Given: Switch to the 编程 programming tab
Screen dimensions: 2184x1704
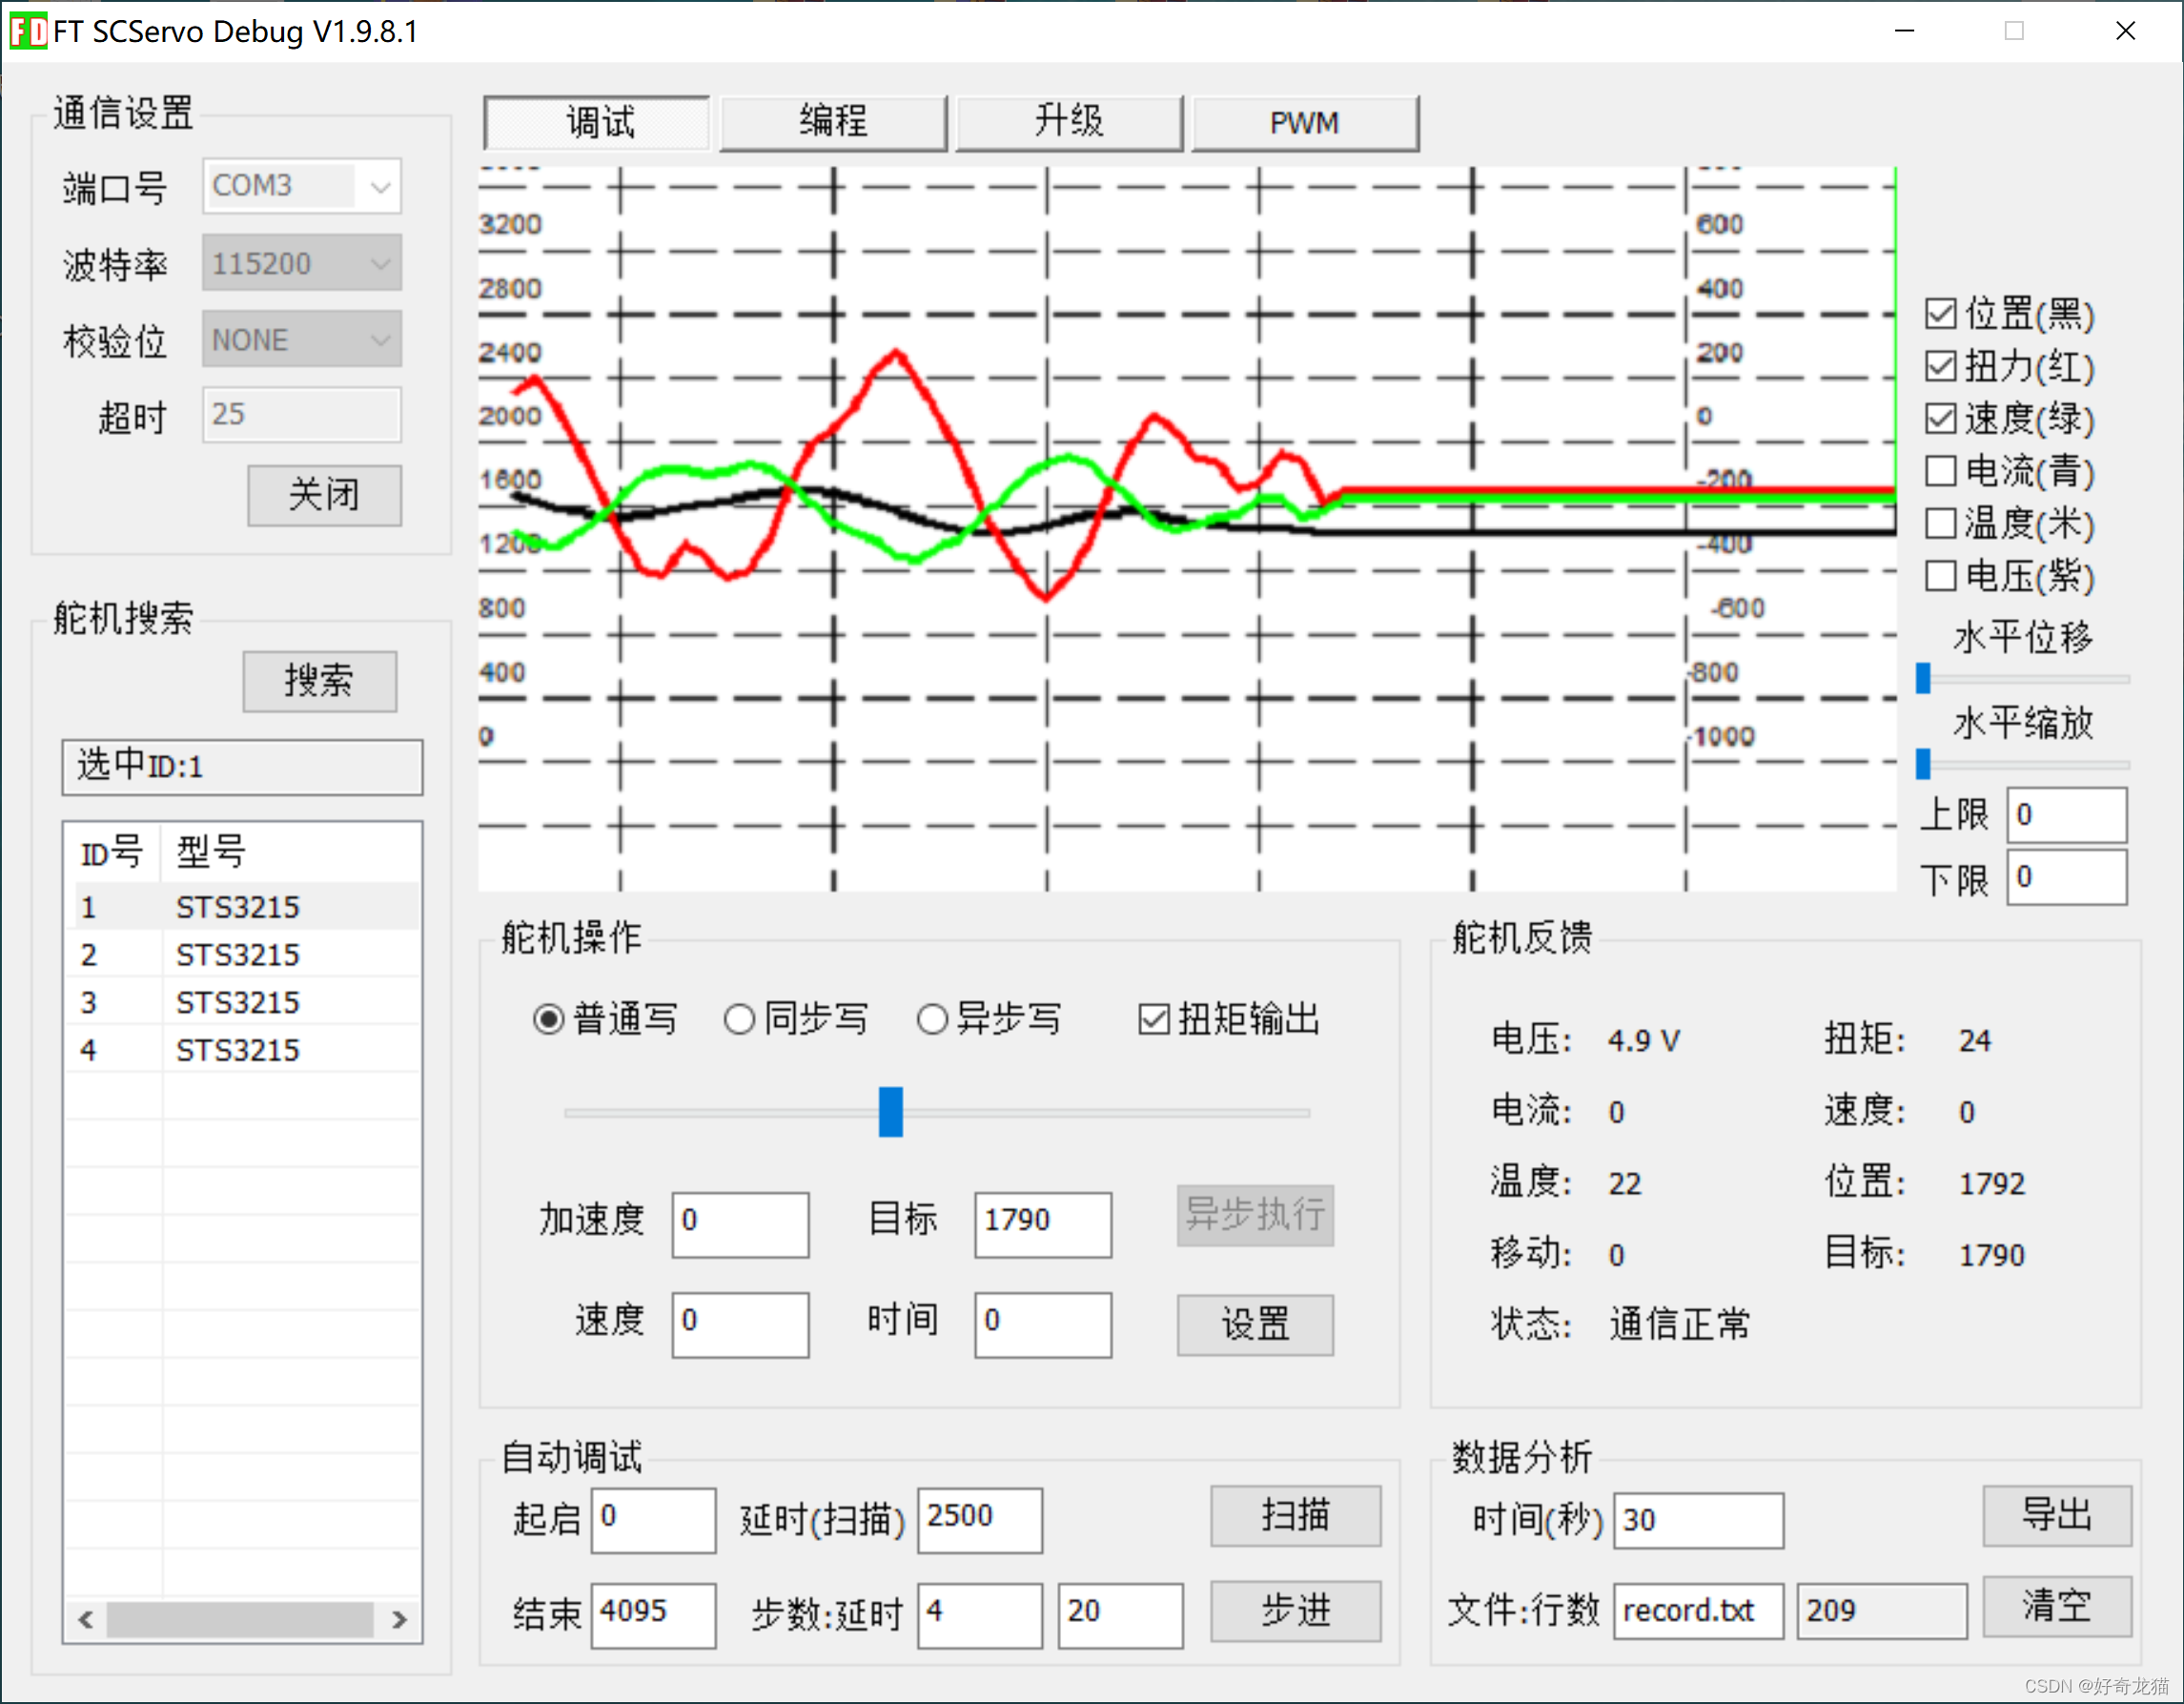Looking at the screenshot, I should [832, 123].
